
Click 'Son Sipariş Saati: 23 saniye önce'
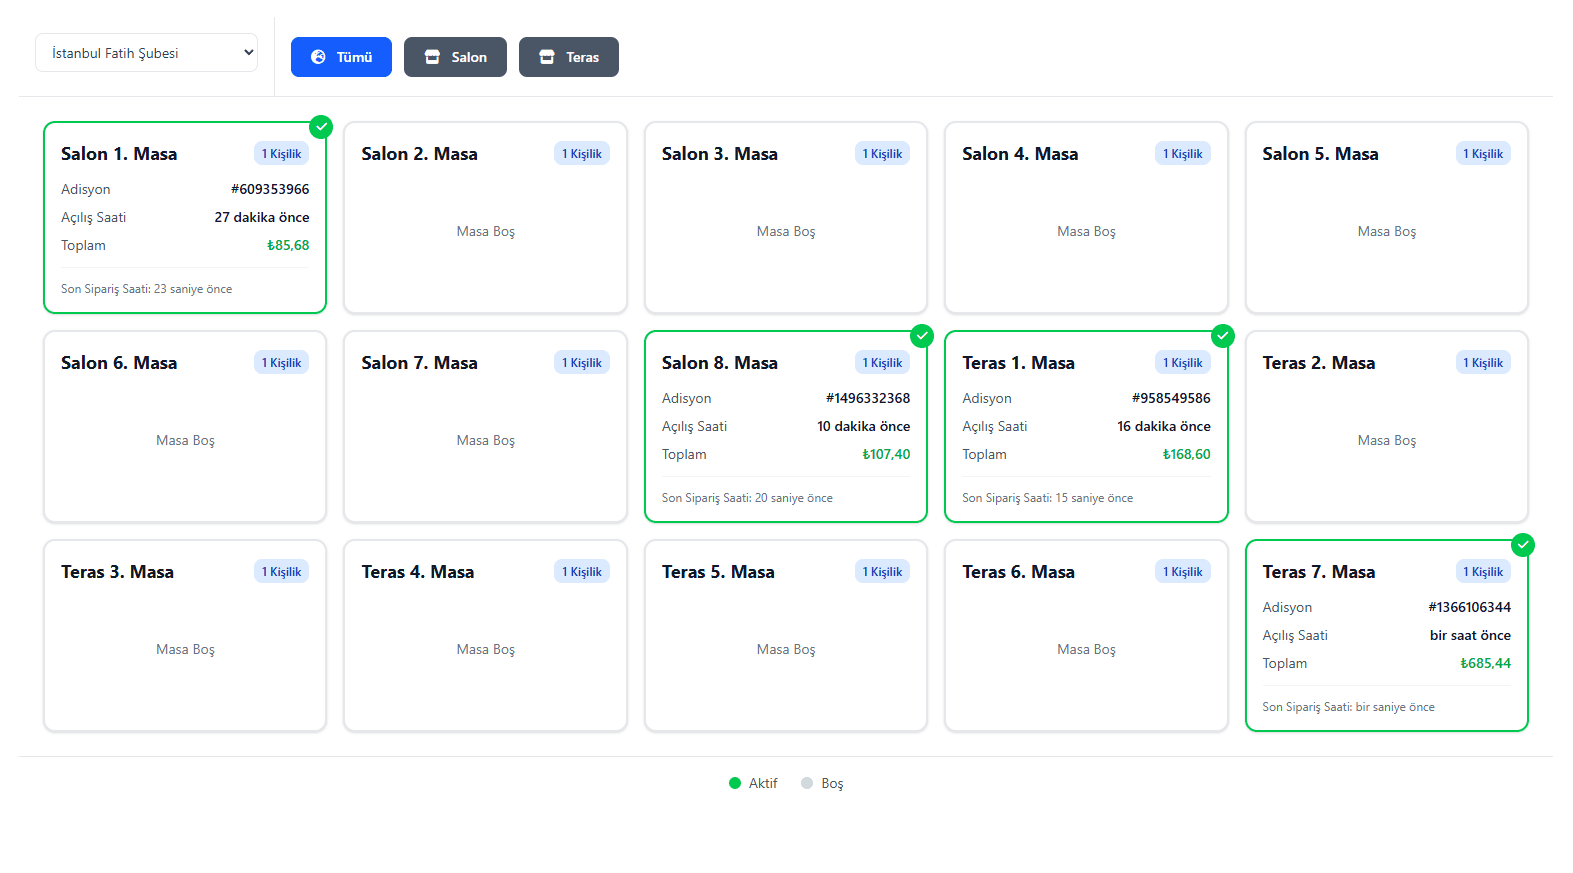(146, 289)
